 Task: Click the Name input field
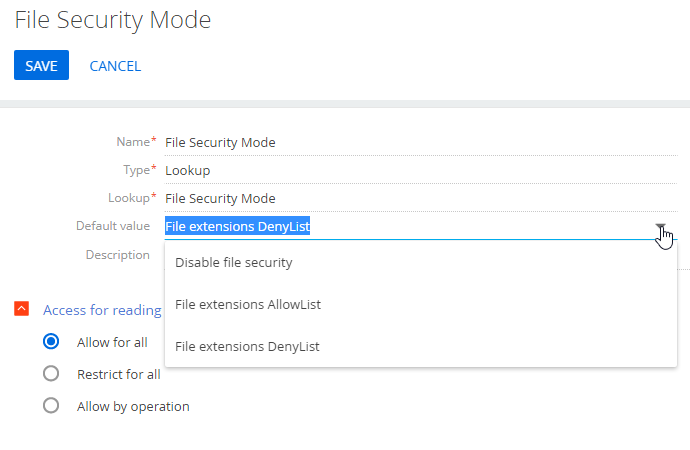(421, 143)
